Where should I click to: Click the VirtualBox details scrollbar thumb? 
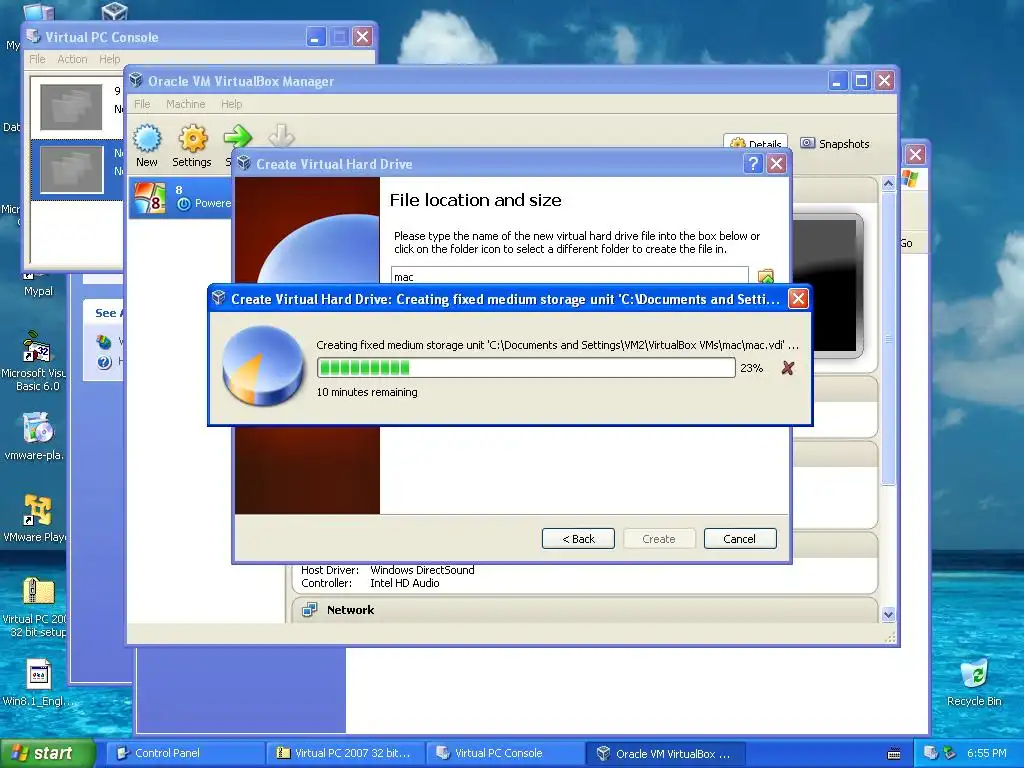coord(888,338)
